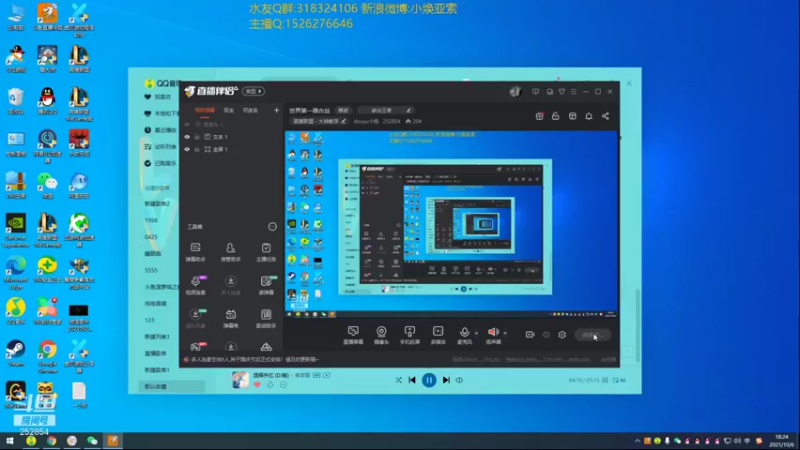Viewport: 800px width, 450px height.
Task: Open the 读弹幕 read-danmaku tool
Action: point(266,285)
